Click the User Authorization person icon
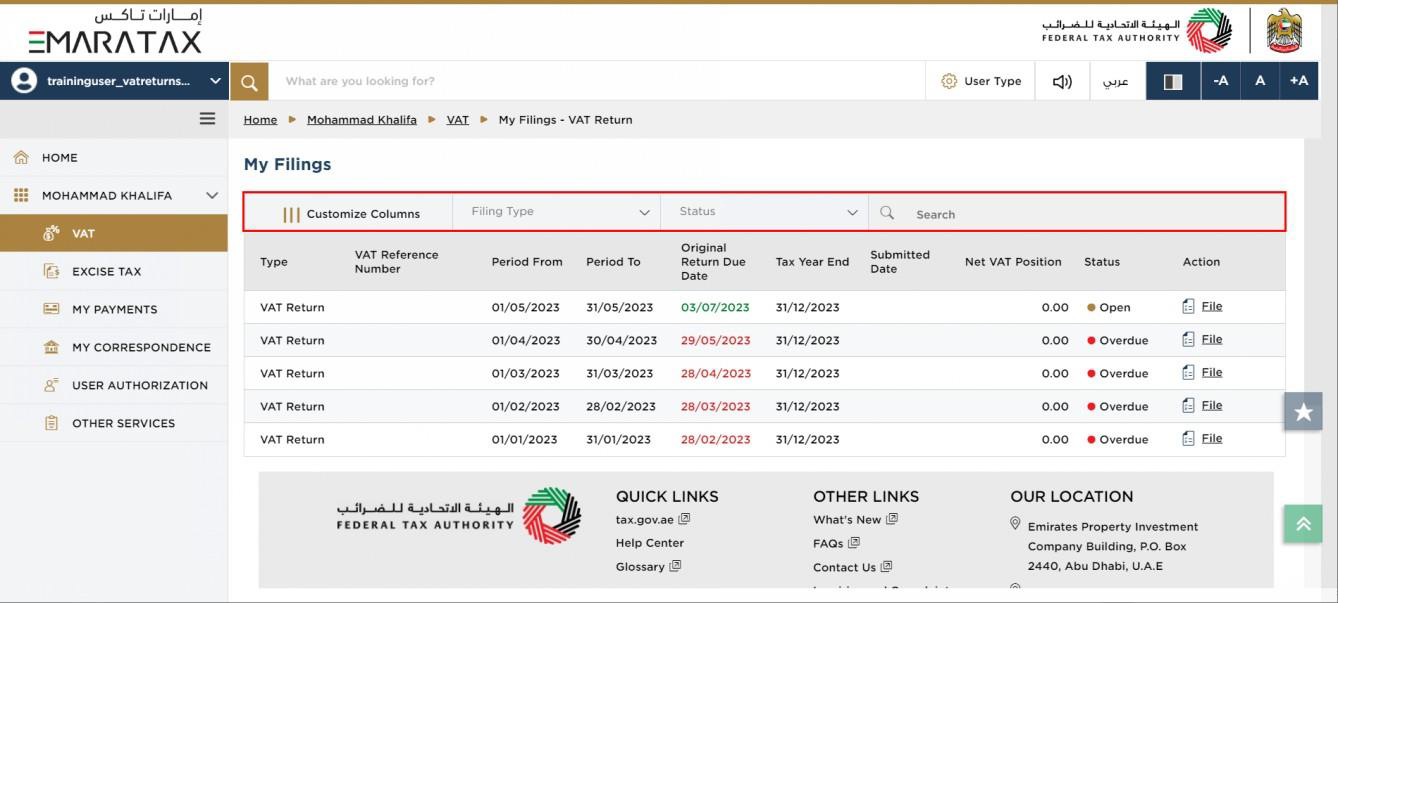Screen dimensions: 1414x801 click(x=51, y=385)
